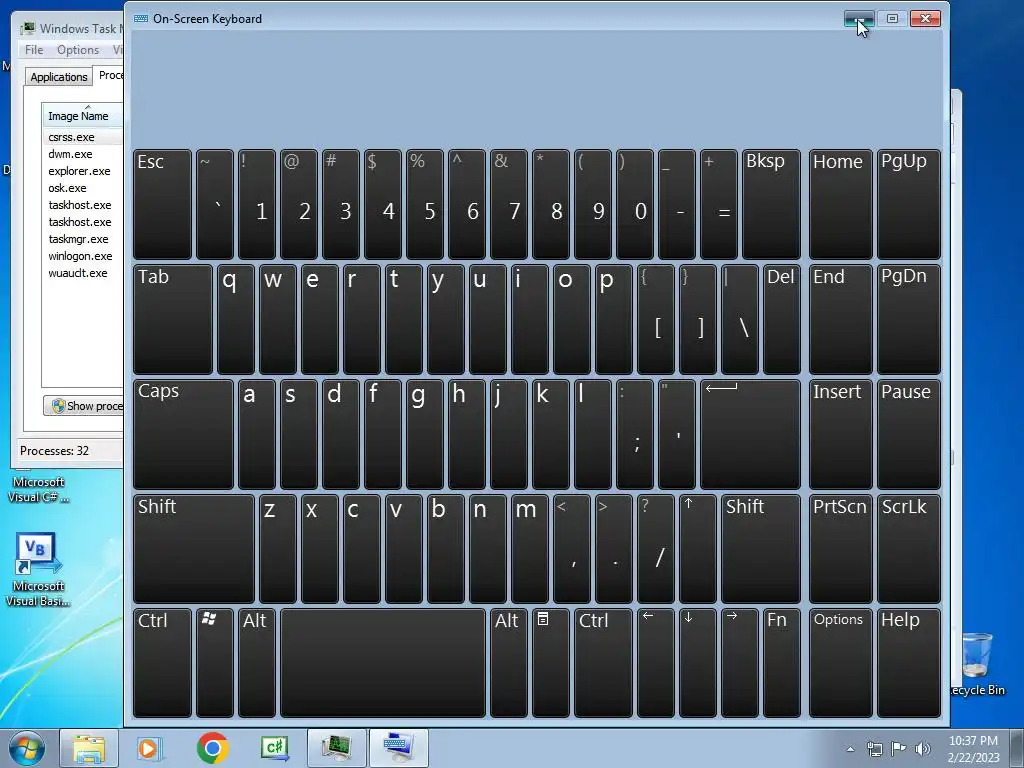Select Recycle Bin desktop icon
The height and width of the screenshot is (768, 1024).
[978, 663]
